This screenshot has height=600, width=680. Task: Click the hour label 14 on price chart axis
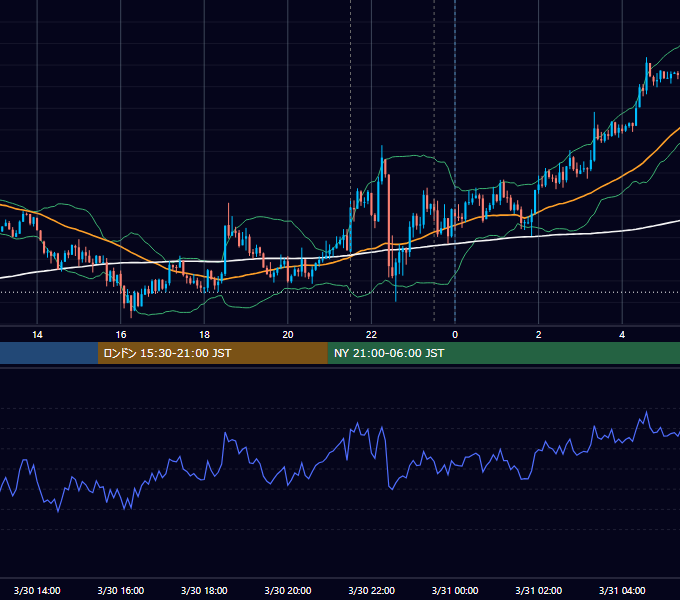pyautogui.click(x=37, y=335)
